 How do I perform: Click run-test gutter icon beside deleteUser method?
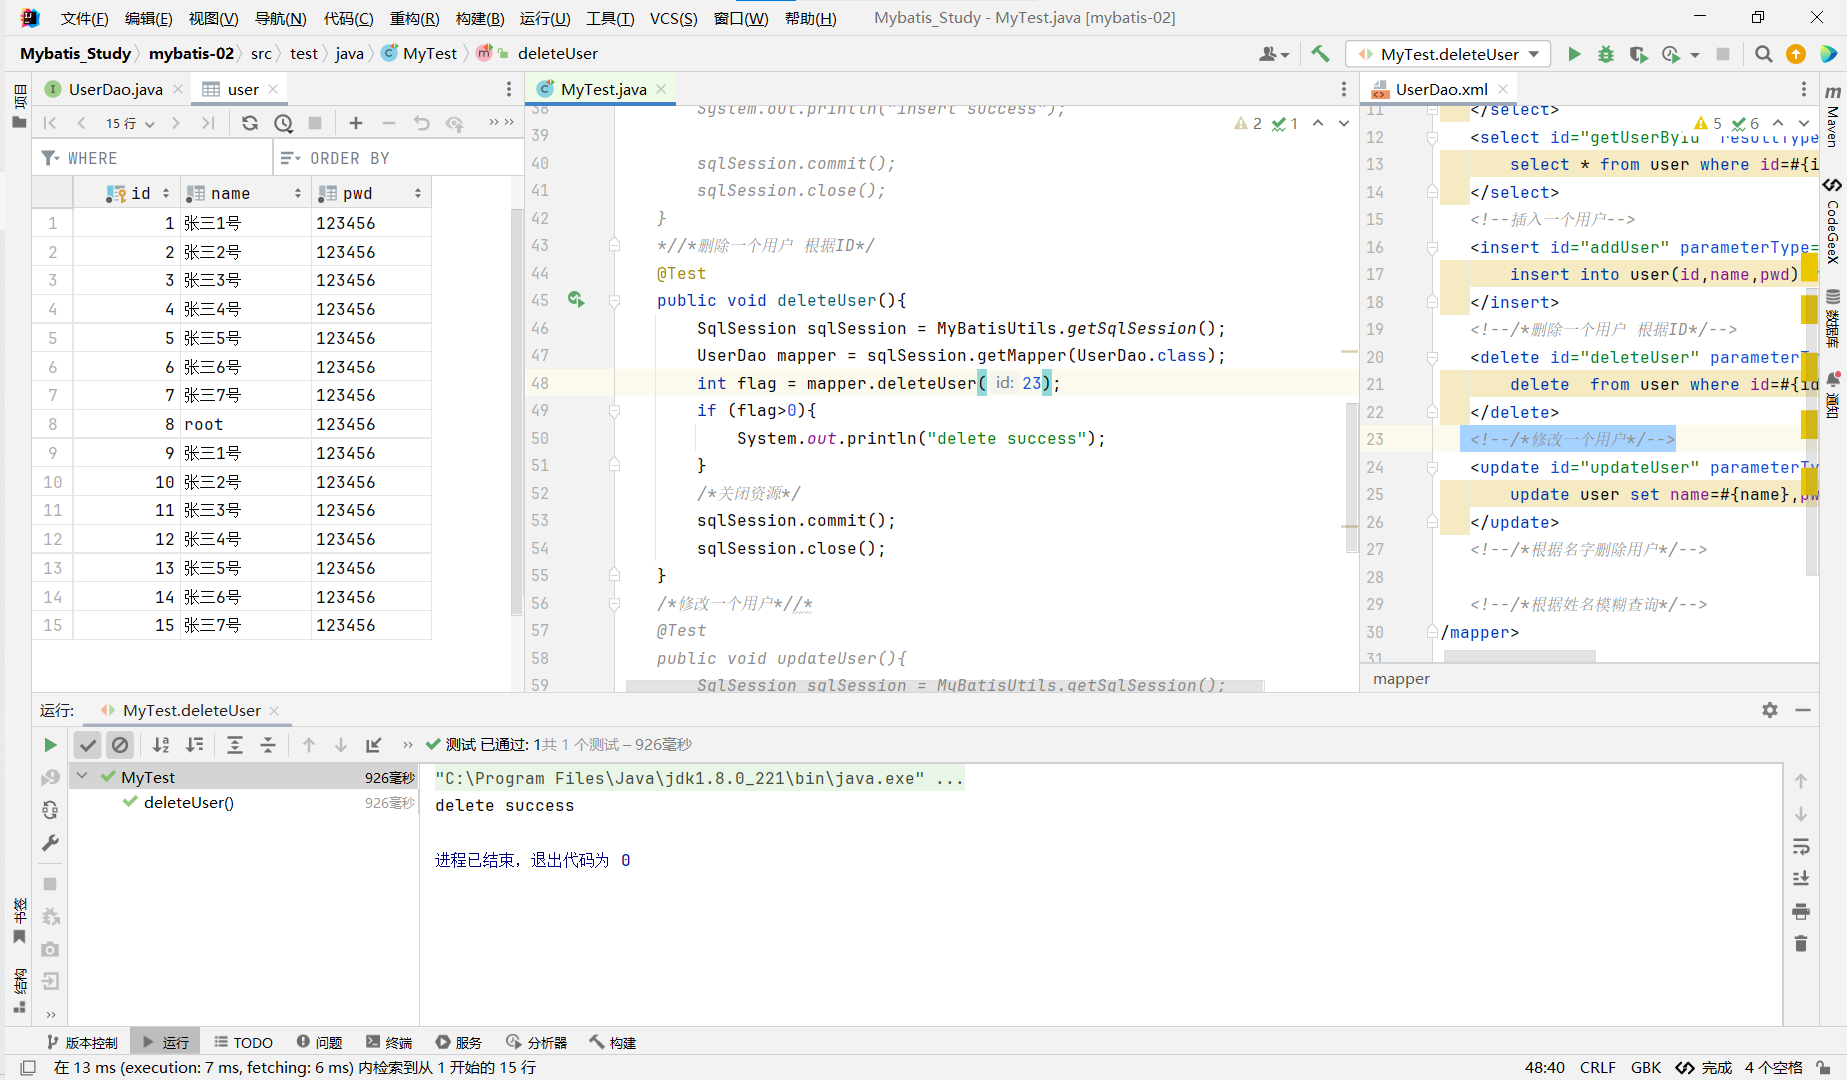(x=576, y=300)
